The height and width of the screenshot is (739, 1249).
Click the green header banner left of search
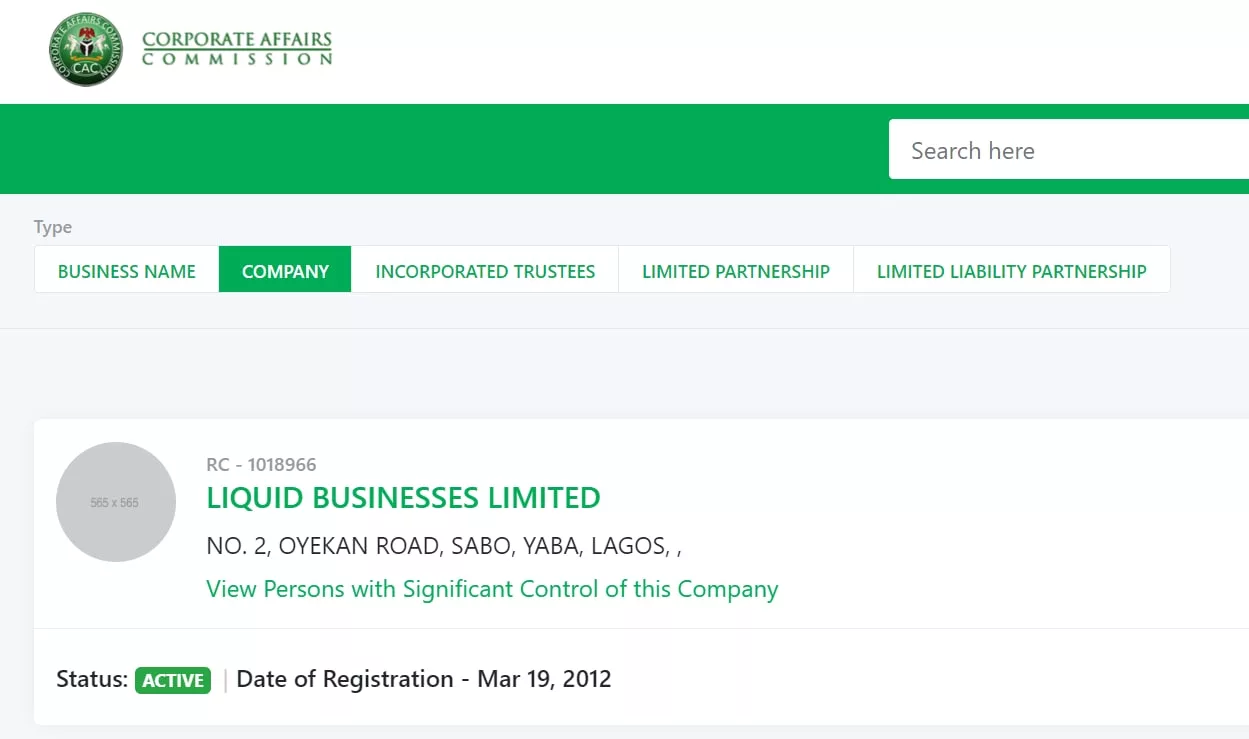pyautogui.click(x=440, y=149)
